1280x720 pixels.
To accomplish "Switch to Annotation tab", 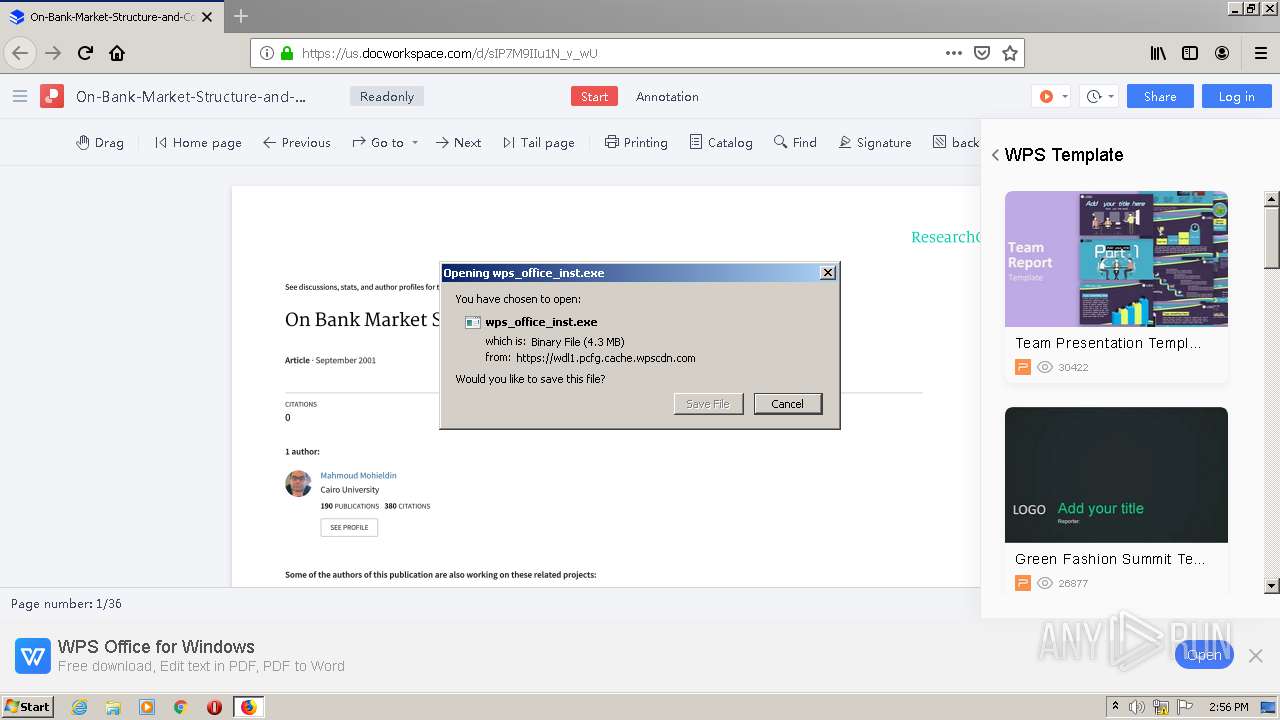I will point(667,96).
